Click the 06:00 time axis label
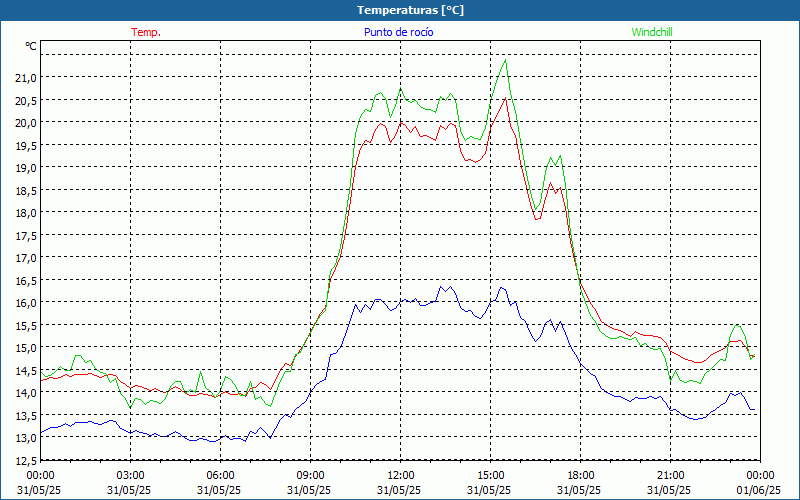Screen dimensions: 800x500 click(220, 476)
